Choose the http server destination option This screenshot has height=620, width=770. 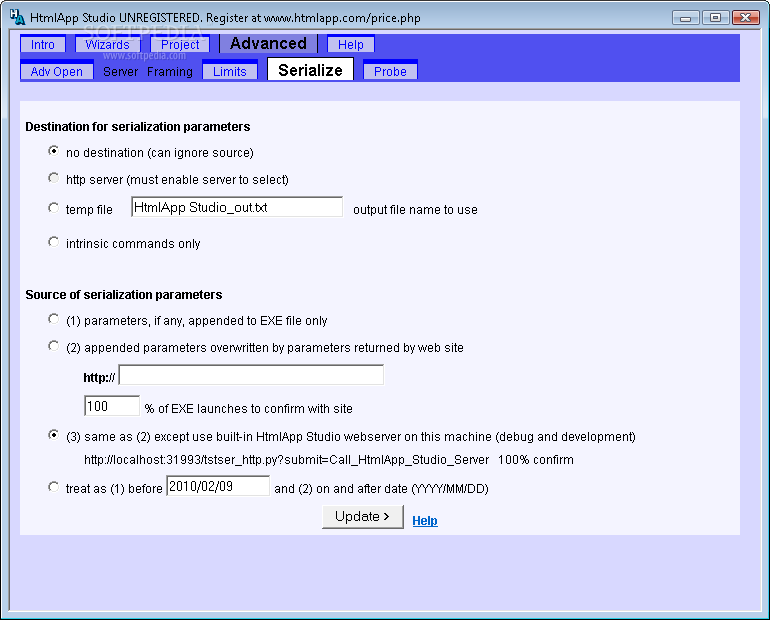coord(54,178)
